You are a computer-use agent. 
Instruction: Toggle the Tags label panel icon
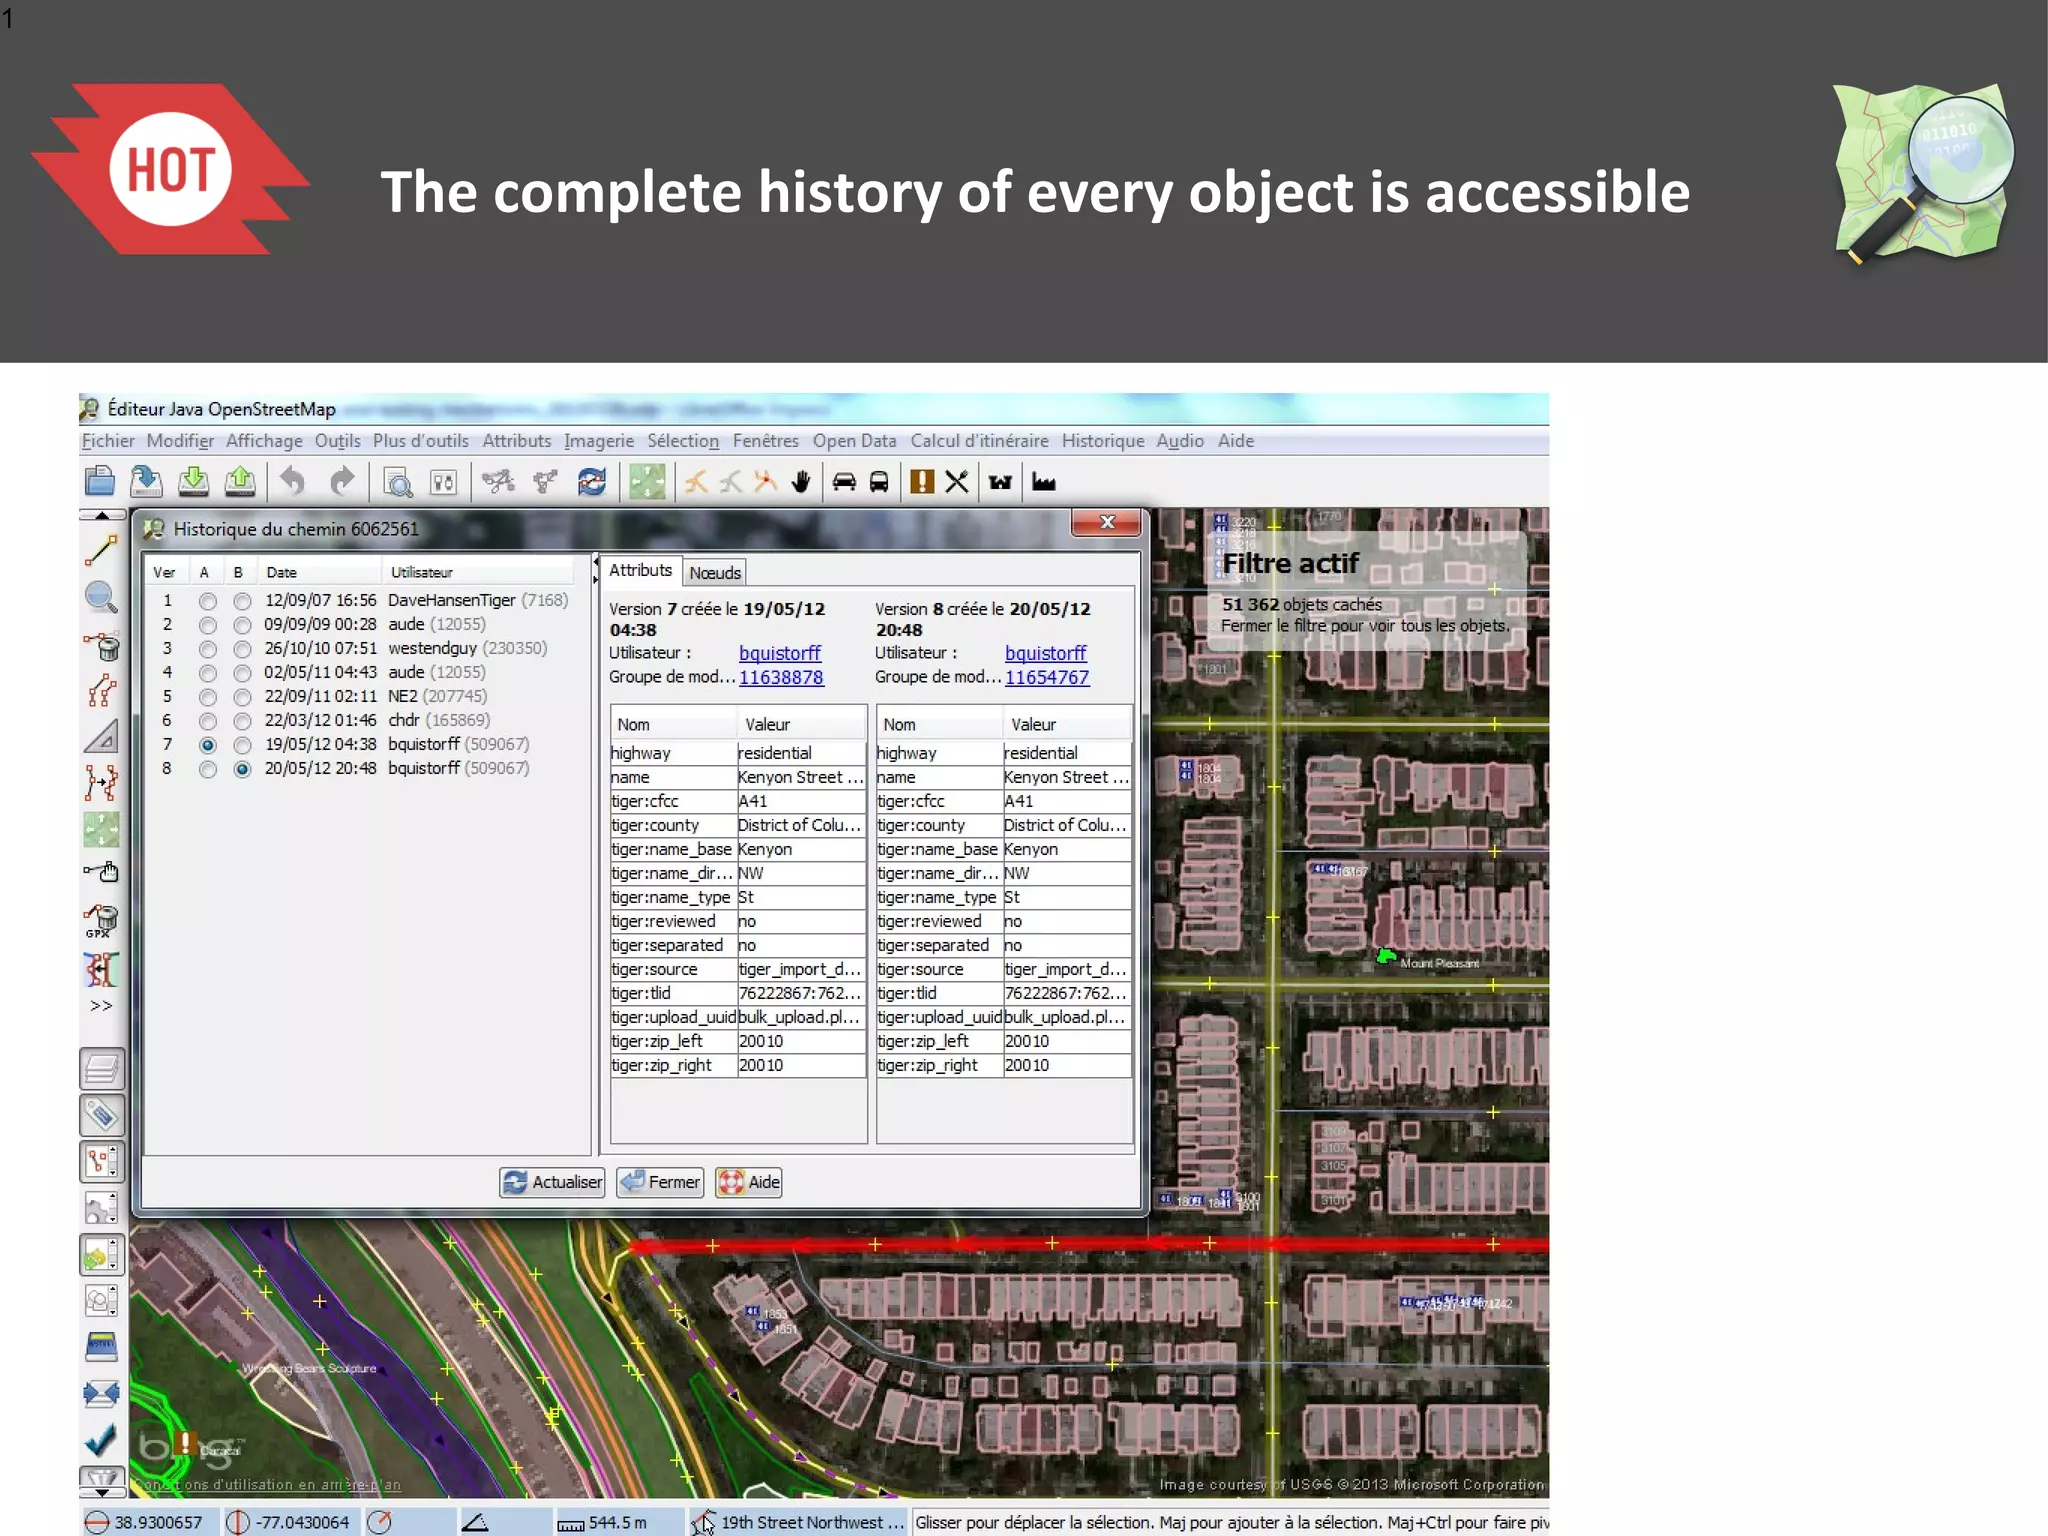[x=102, y=1115]
